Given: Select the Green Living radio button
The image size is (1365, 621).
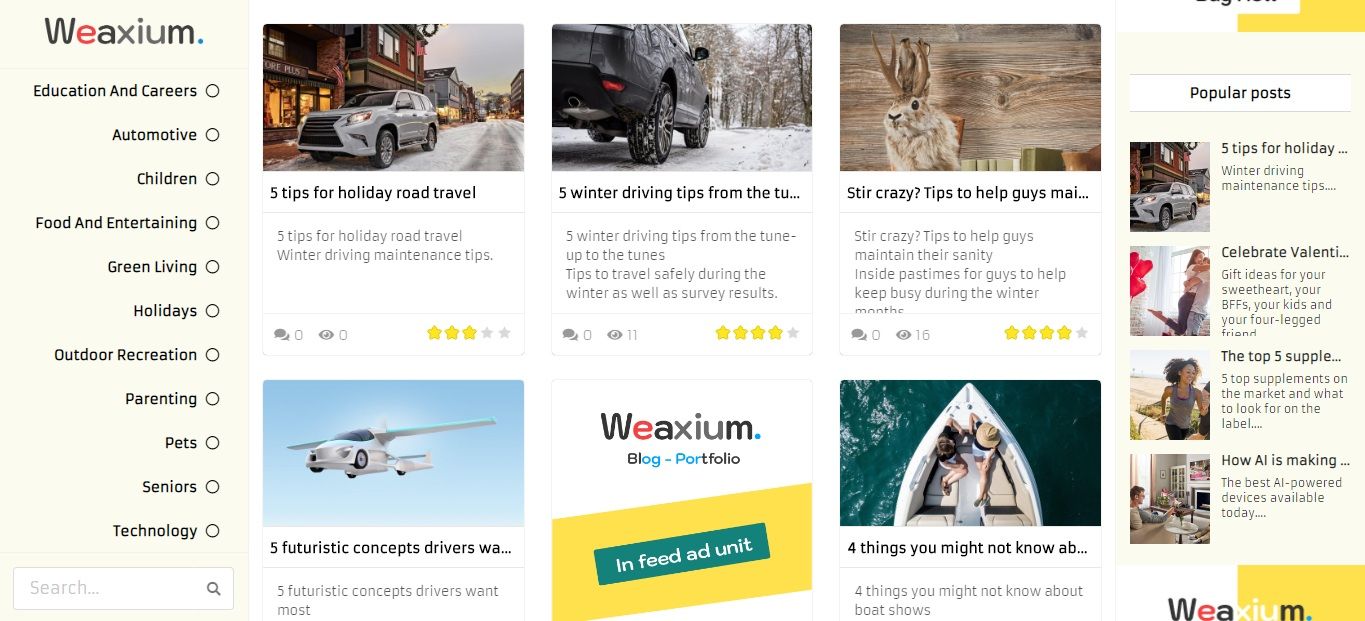Looking at the screenshot, I should pos(212,267).
